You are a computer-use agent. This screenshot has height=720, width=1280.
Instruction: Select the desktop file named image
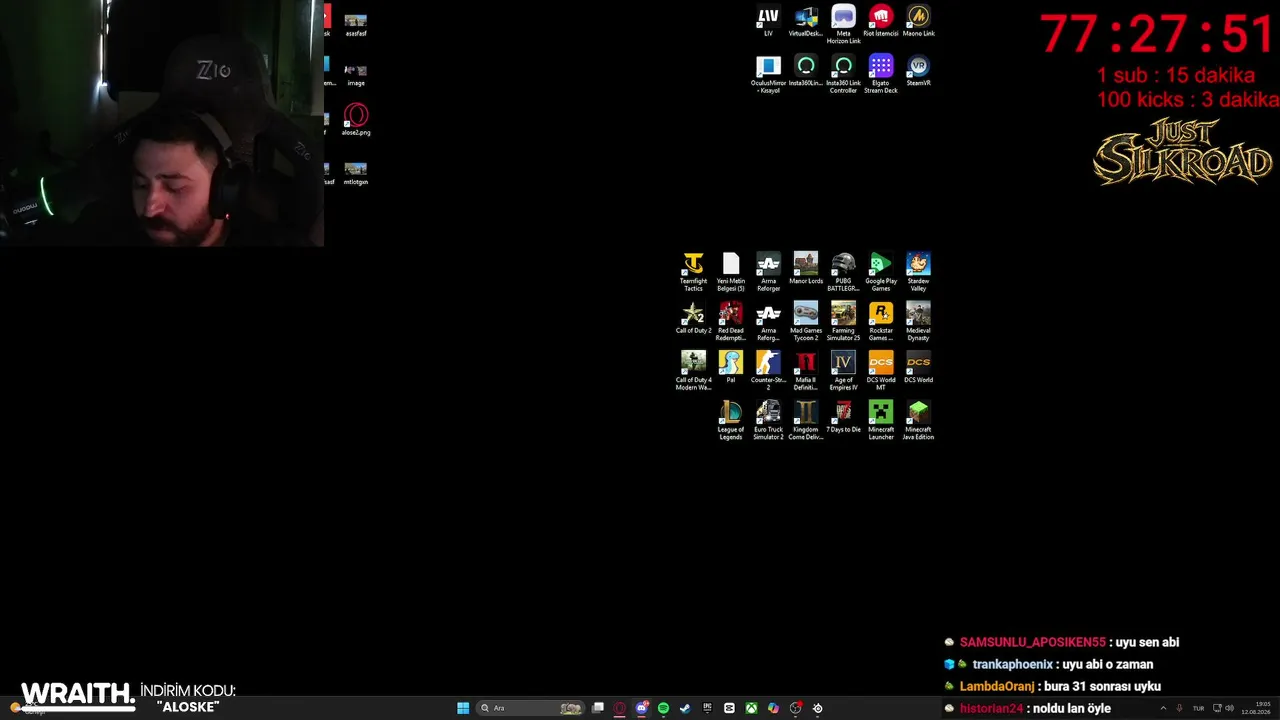[356, 74]
